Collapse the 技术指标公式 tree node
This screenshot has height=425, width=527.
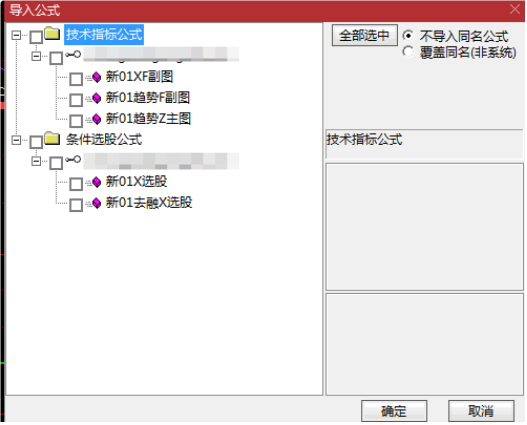(16, 35)
